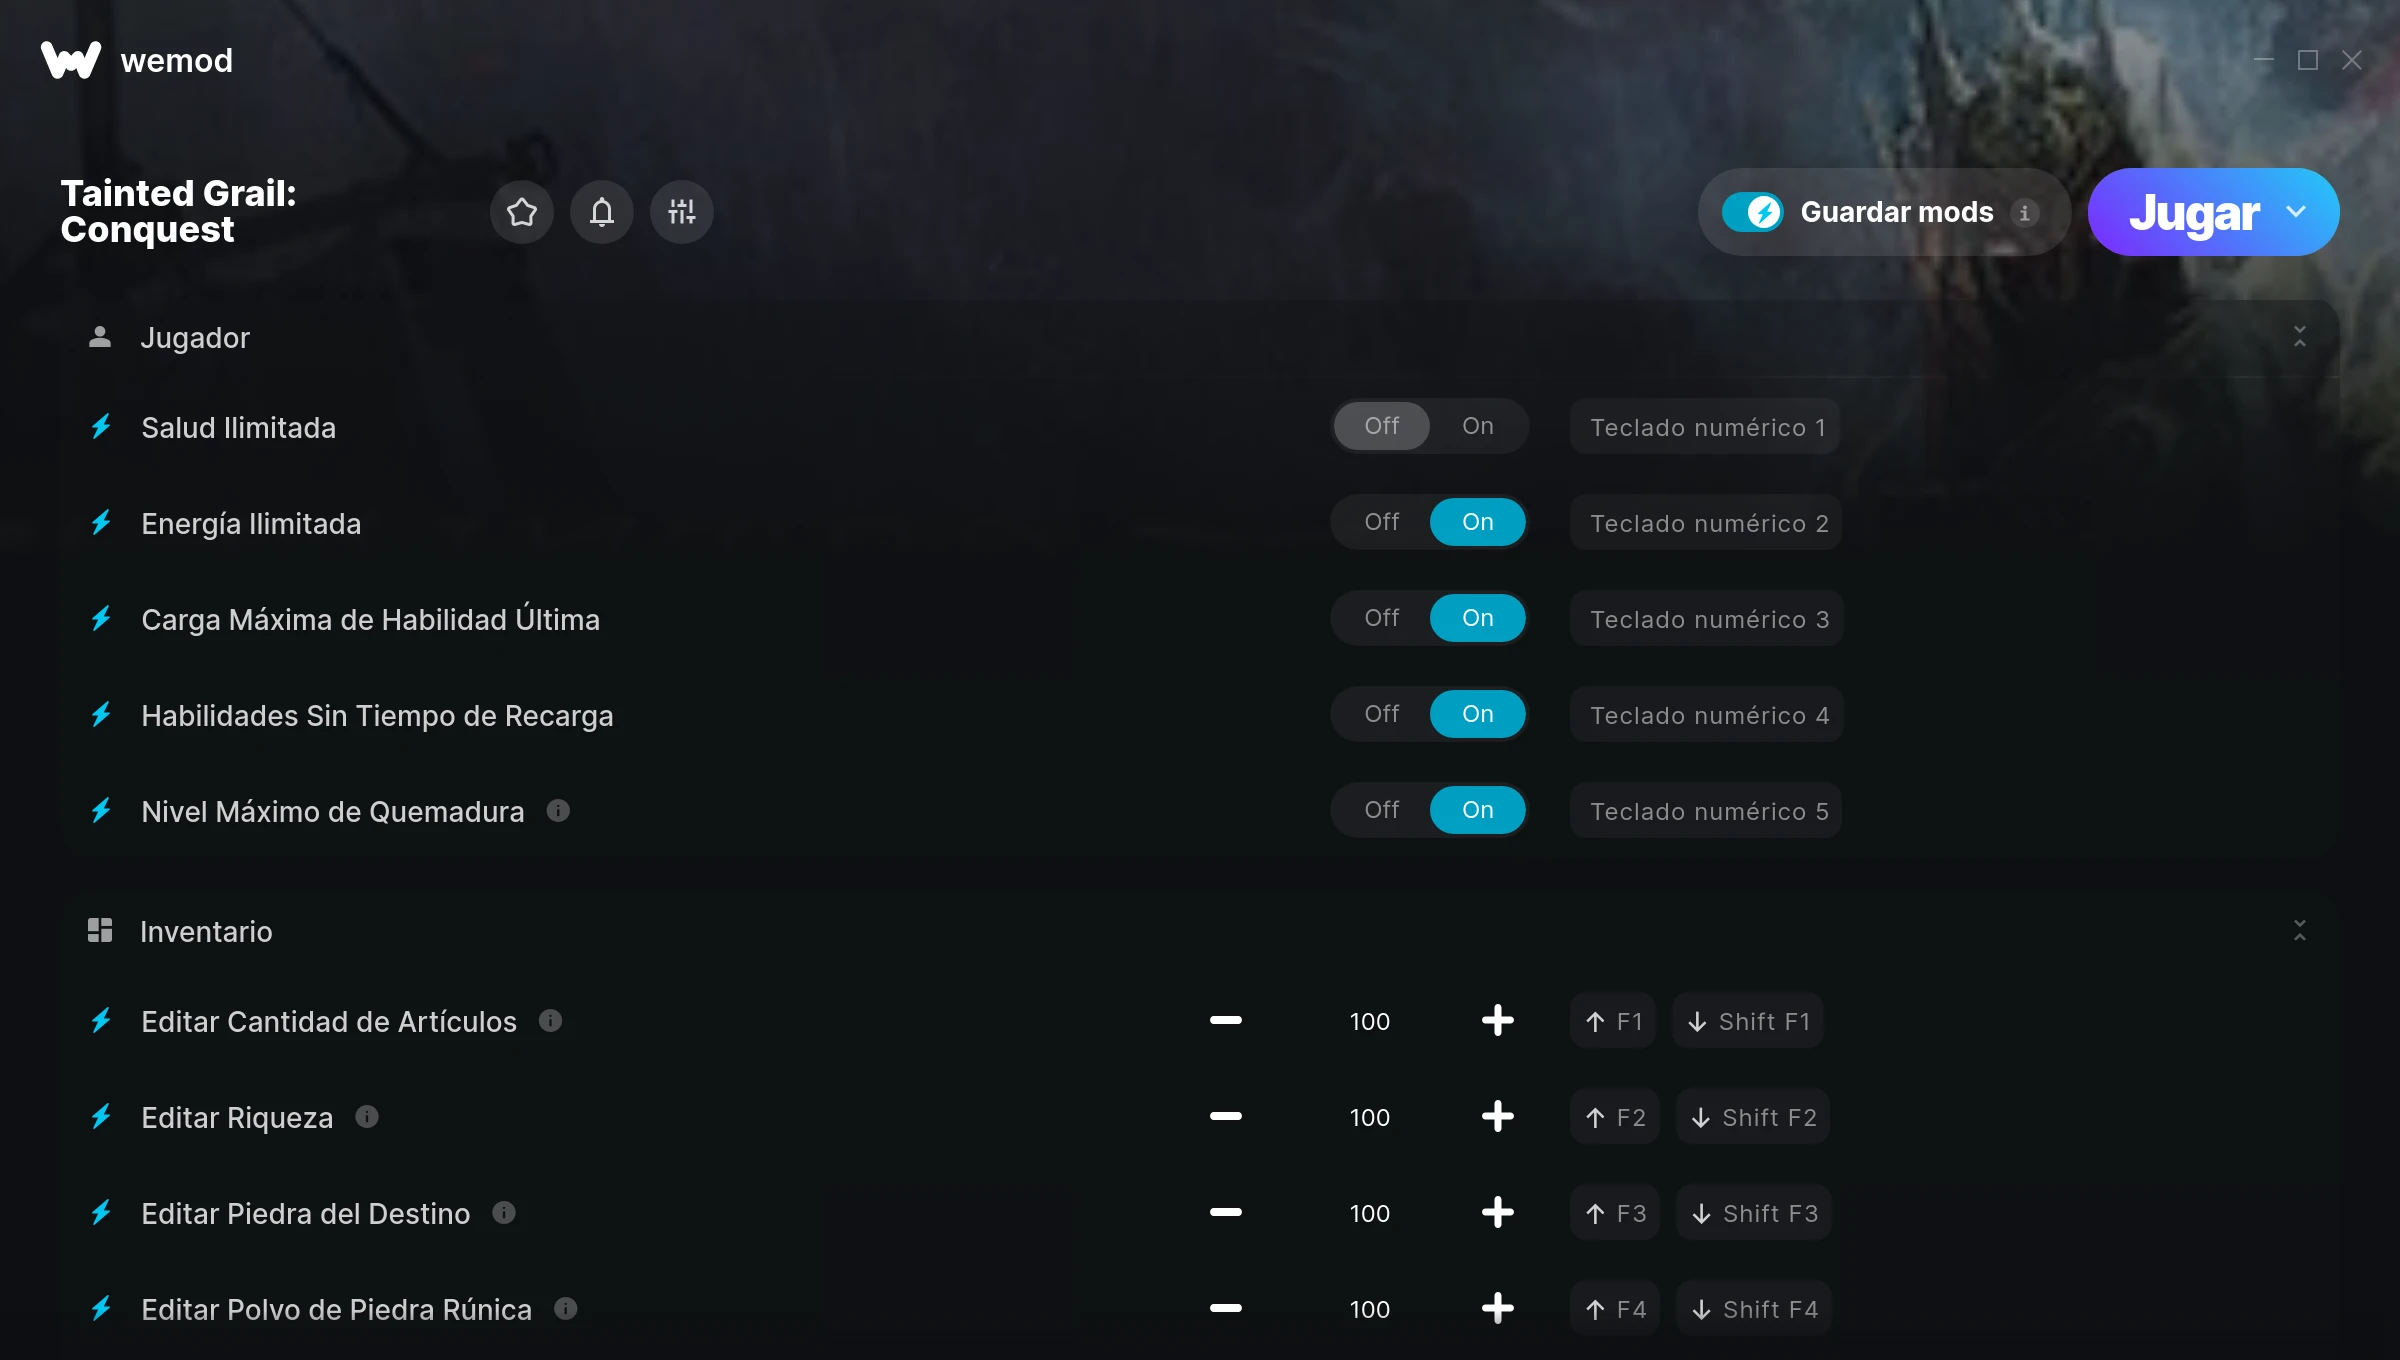
Task: Toggle the Guardar mods switch
Action: click(1752, 212)
